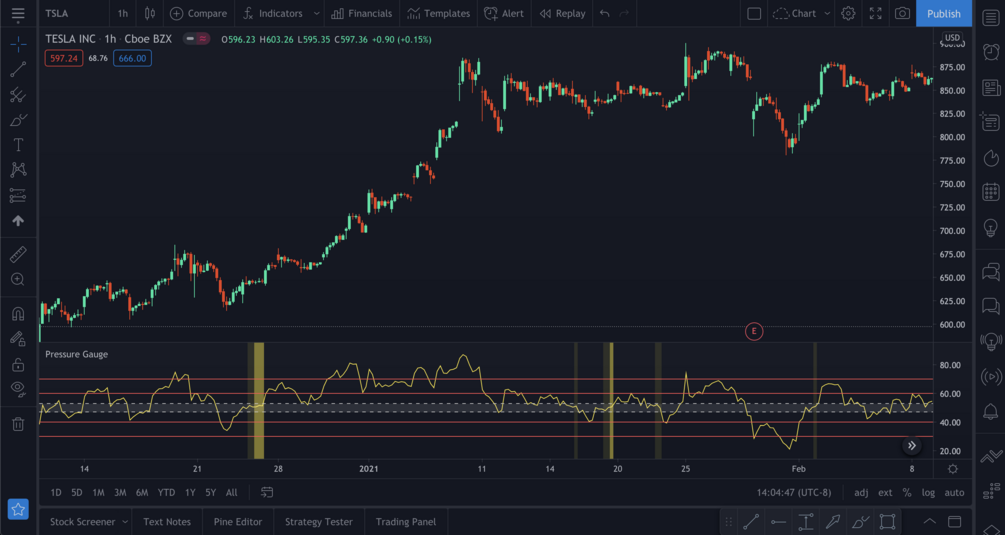Open the pitchfork drawing tools
This screenshot has height=535, width=1005.
click(18, 95)
